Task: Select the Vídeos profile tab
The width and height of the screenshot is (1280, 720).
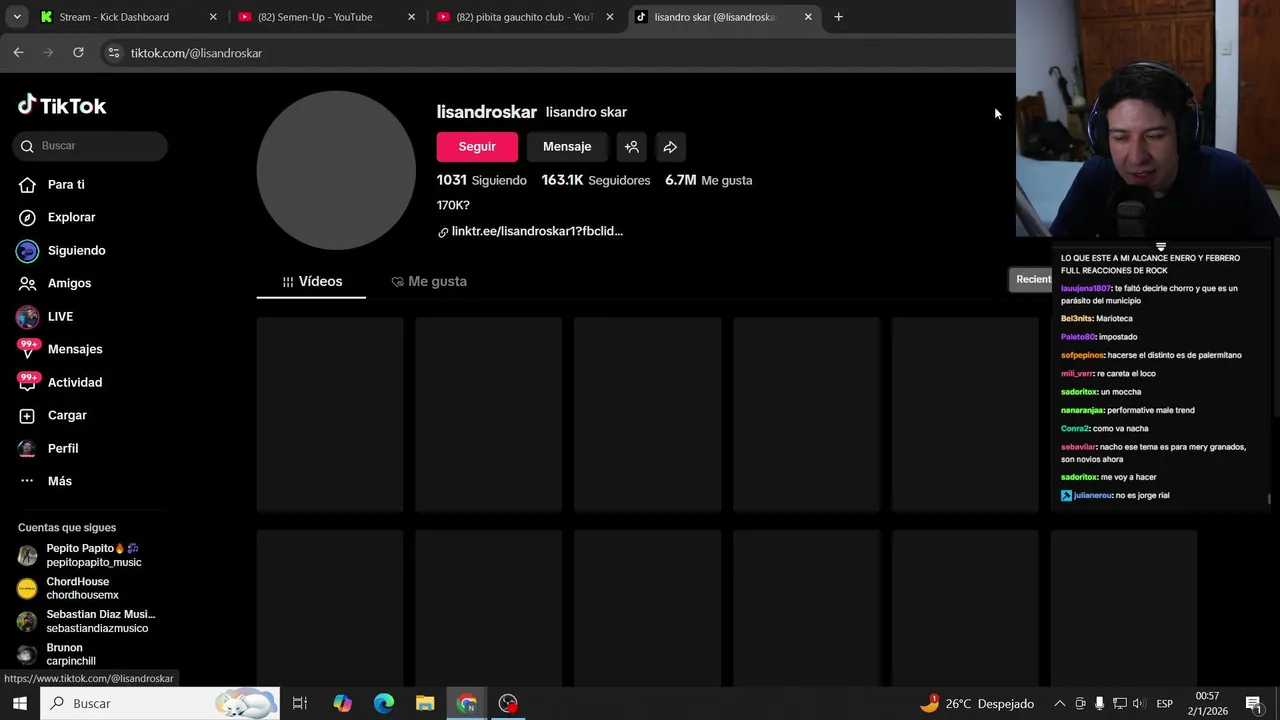Action: tap(311, 282)
